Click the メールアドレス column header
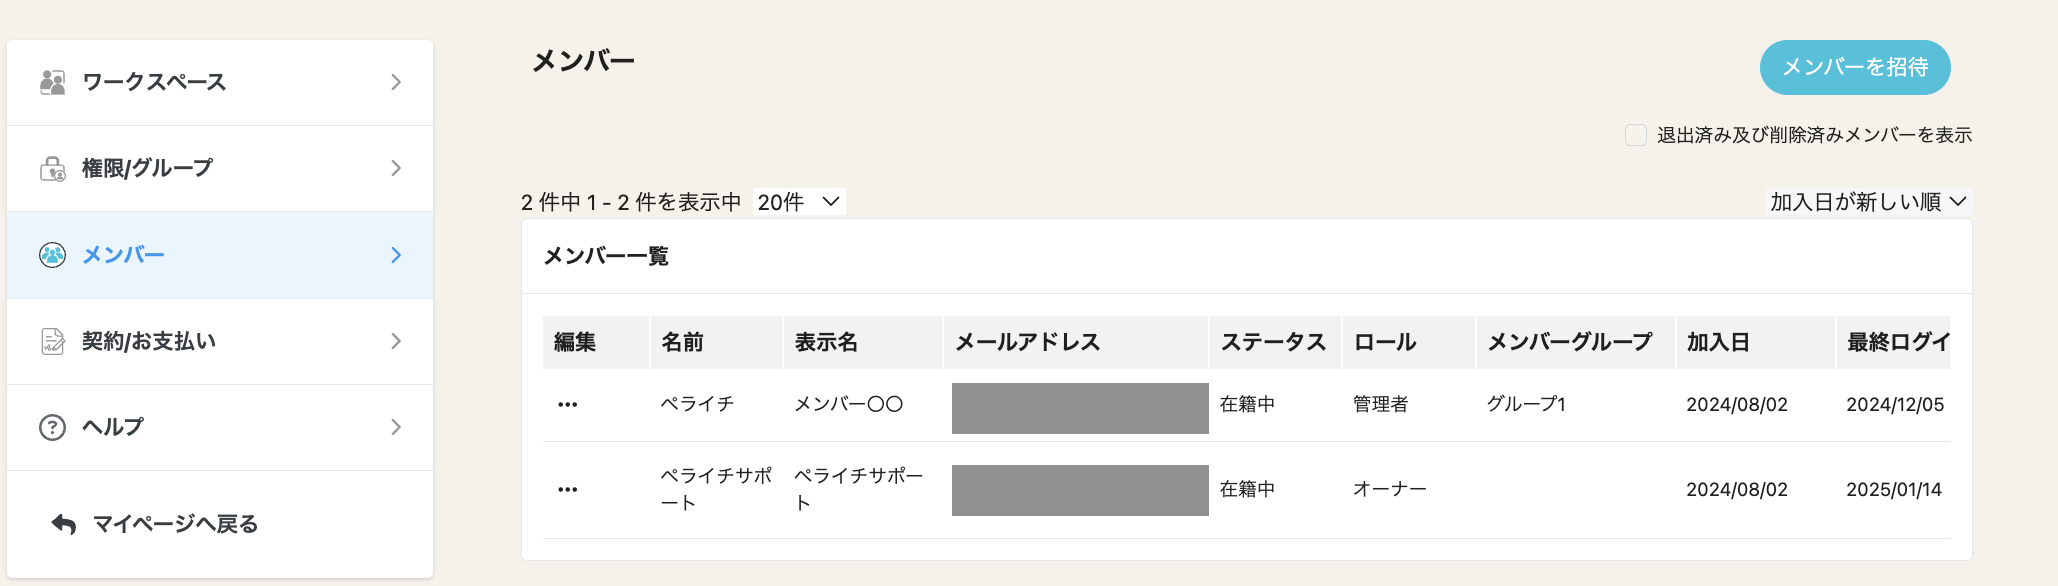 [x=1027, y=342]
